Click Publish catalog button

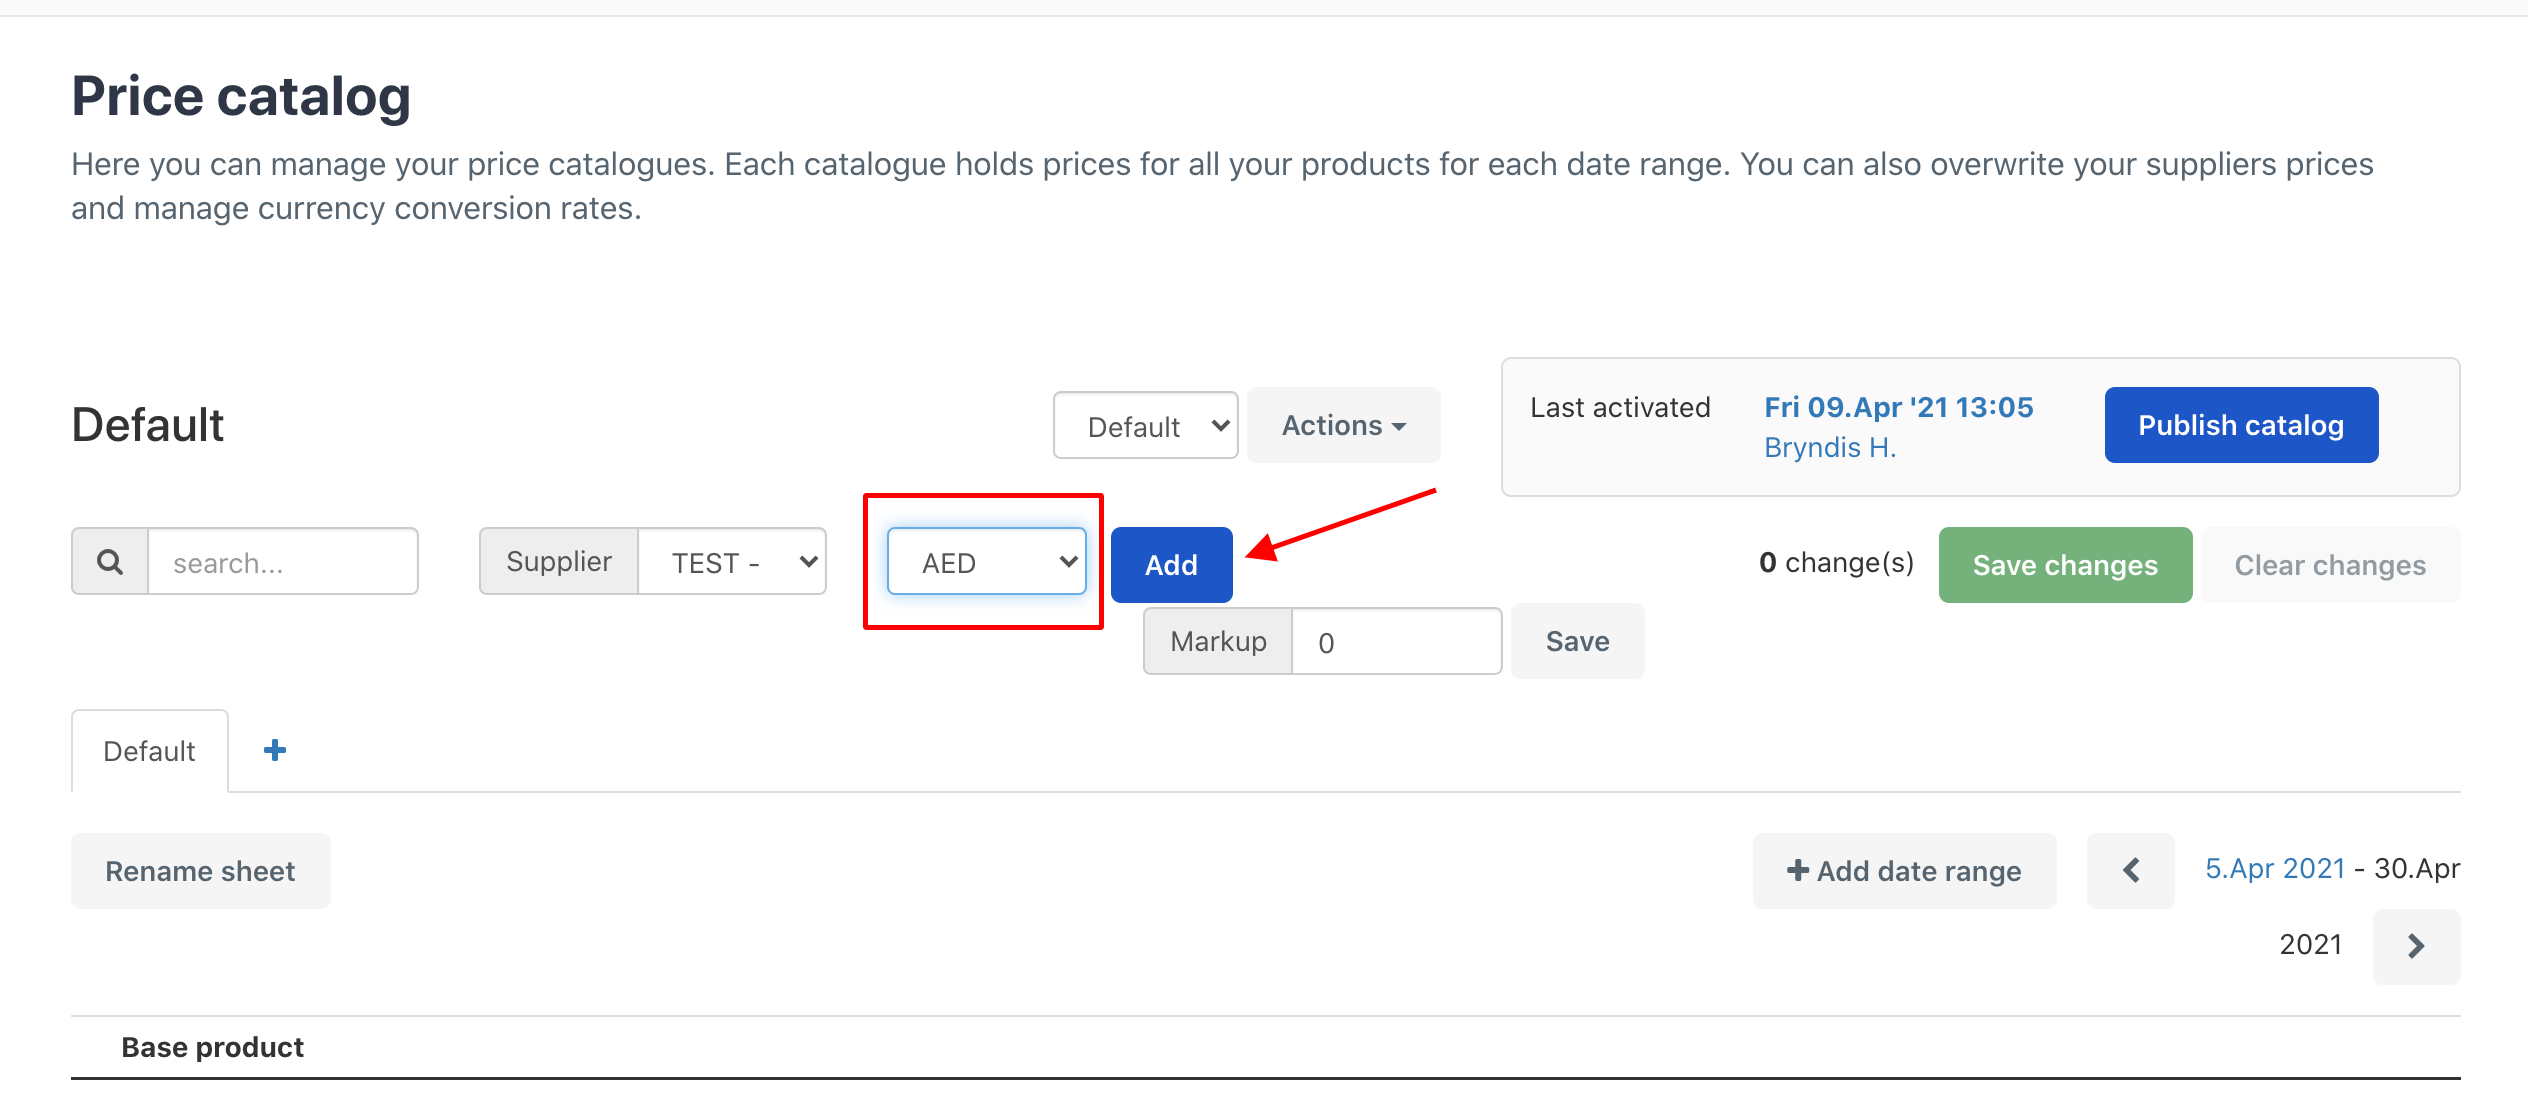[x=2241, y=426]
